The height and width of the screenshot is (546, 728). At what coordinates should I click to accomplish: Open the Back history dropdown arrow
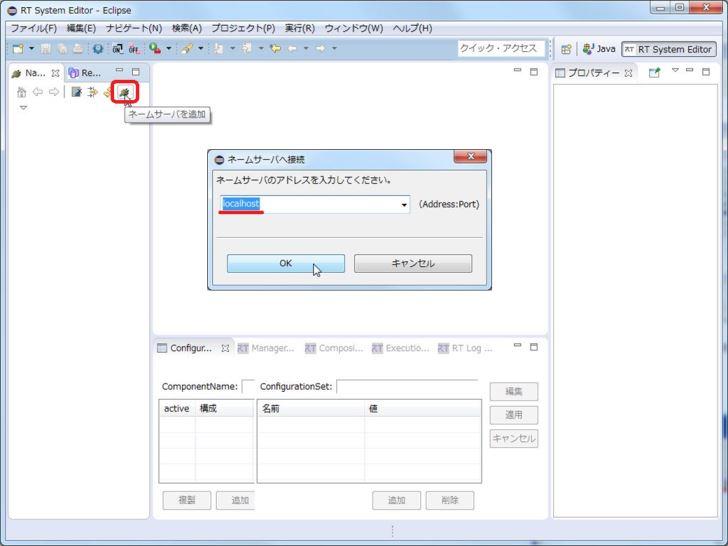(x=306, y=48)
